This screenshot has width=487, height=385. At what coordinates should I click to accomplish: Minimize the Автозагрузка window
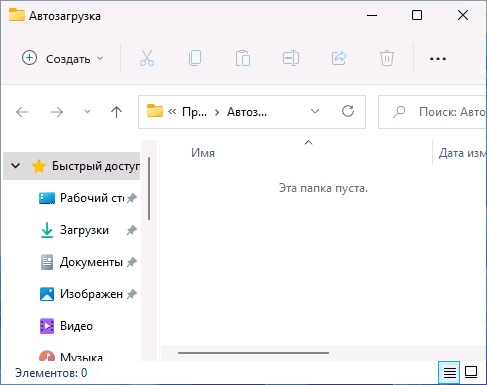click(372, 15)
